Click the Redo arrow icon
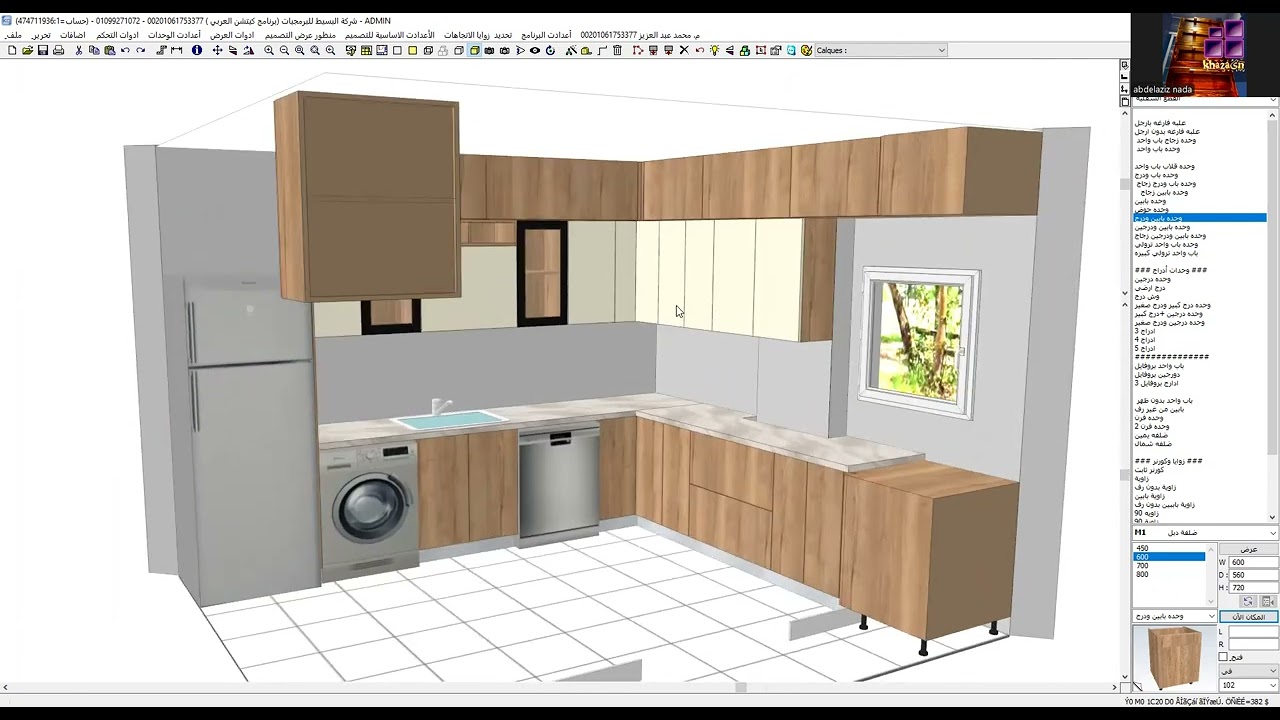The image size is (1280, 720). (141, 50)
